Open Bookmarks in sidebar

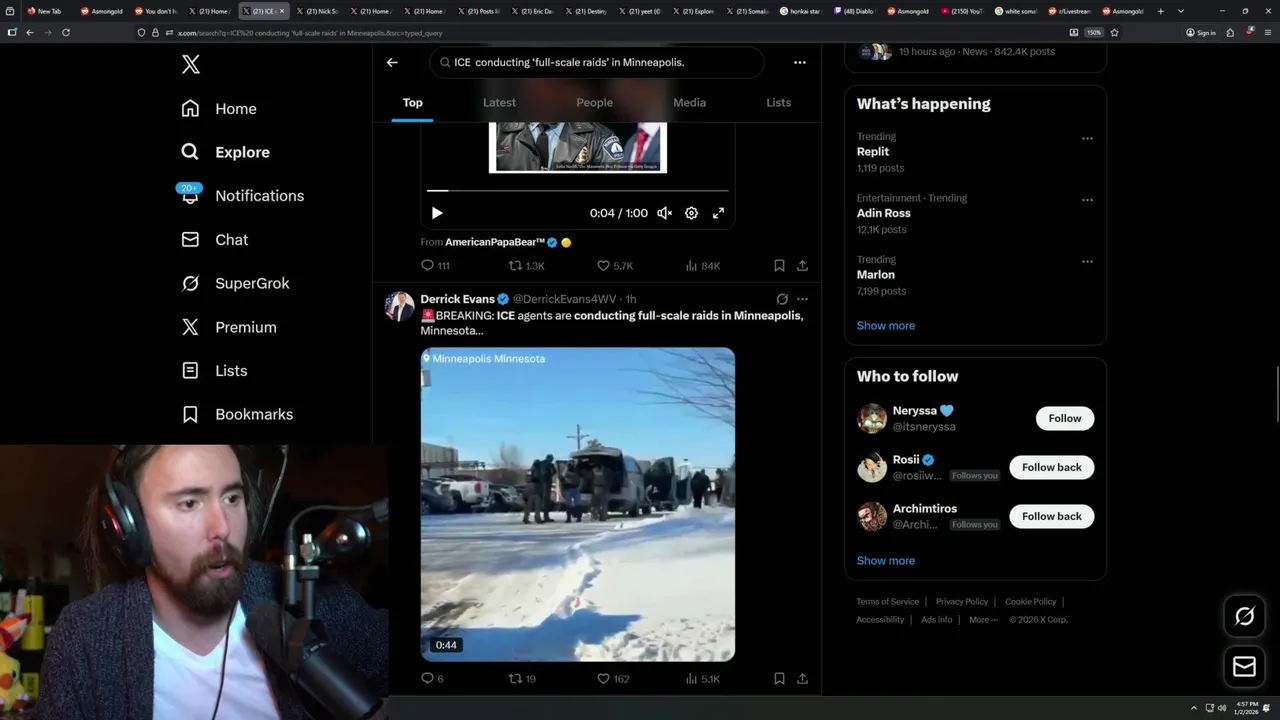[237, 414]
